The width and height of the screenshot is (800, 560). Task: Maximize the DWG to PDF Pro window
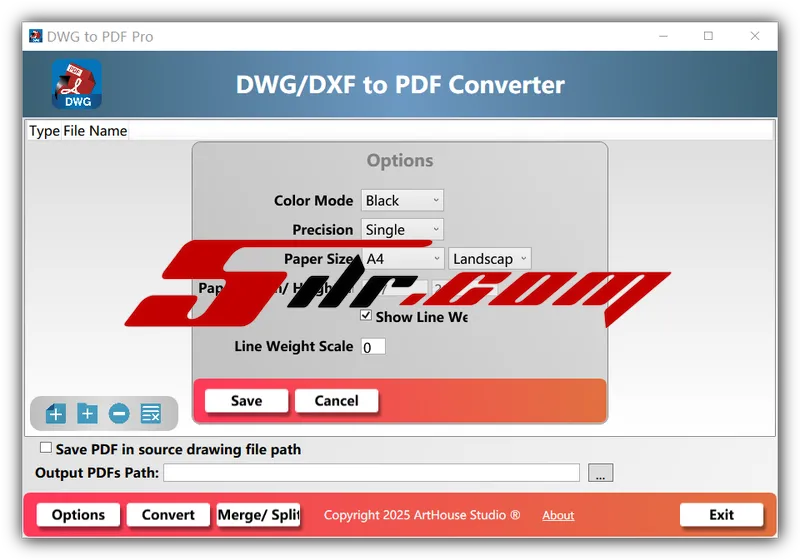pyautogui.click(x=708, y=36)
